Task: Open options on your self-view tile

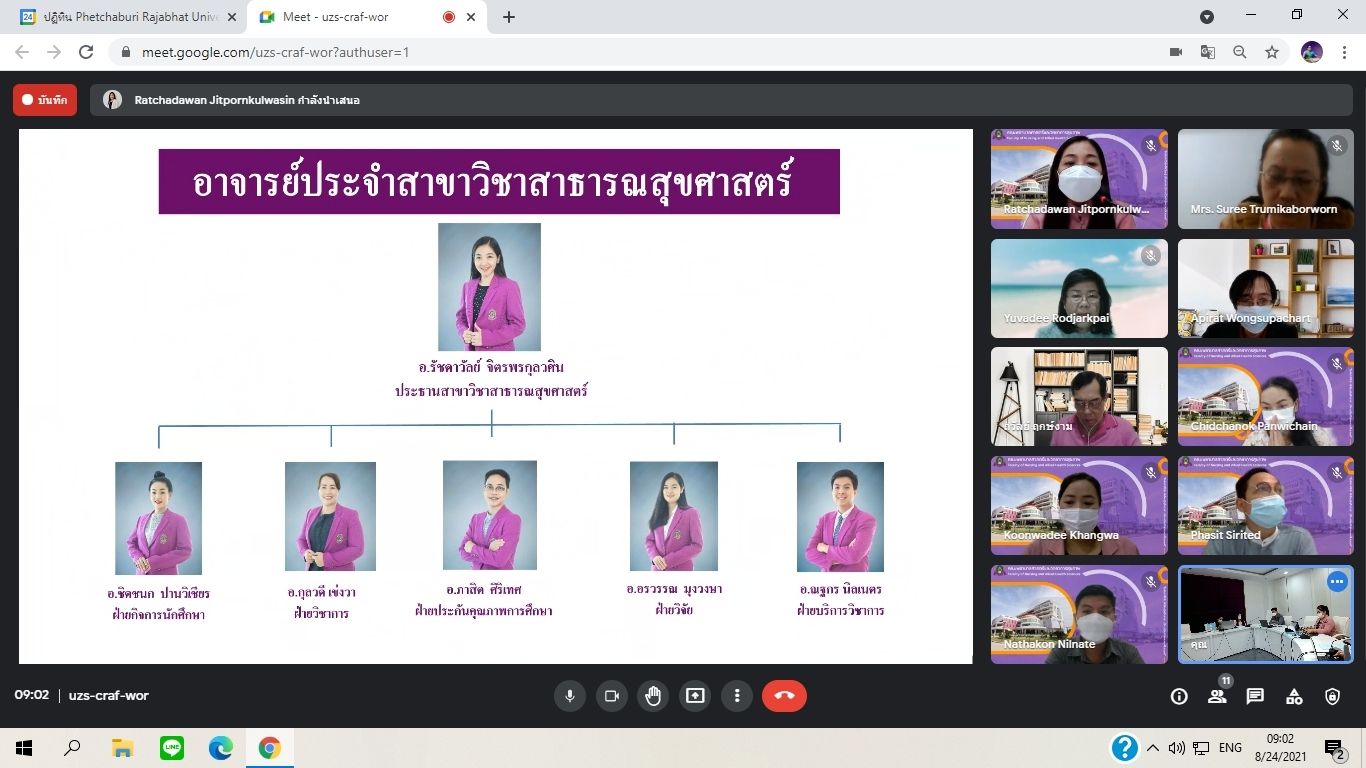Action: pyautogui.click(x=1337, y=581)
